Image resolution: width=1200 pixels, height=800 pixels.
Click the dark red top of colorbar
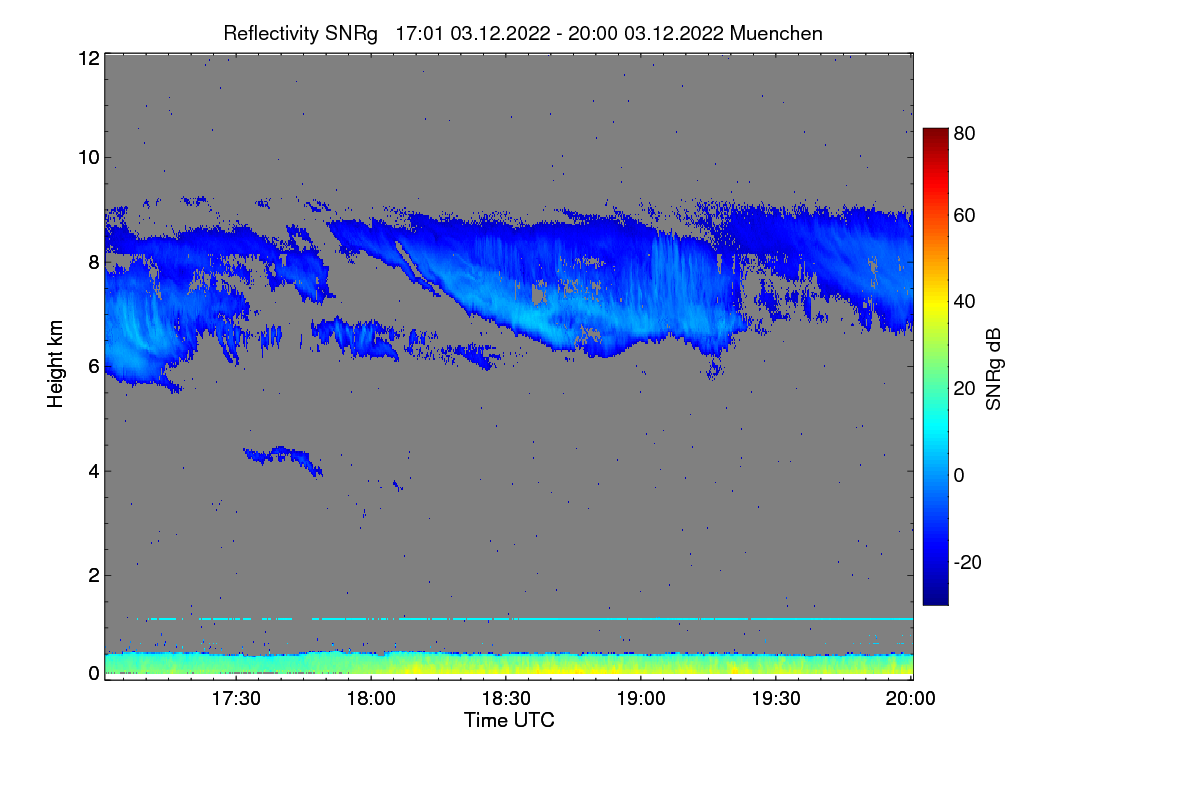(935, 138)
